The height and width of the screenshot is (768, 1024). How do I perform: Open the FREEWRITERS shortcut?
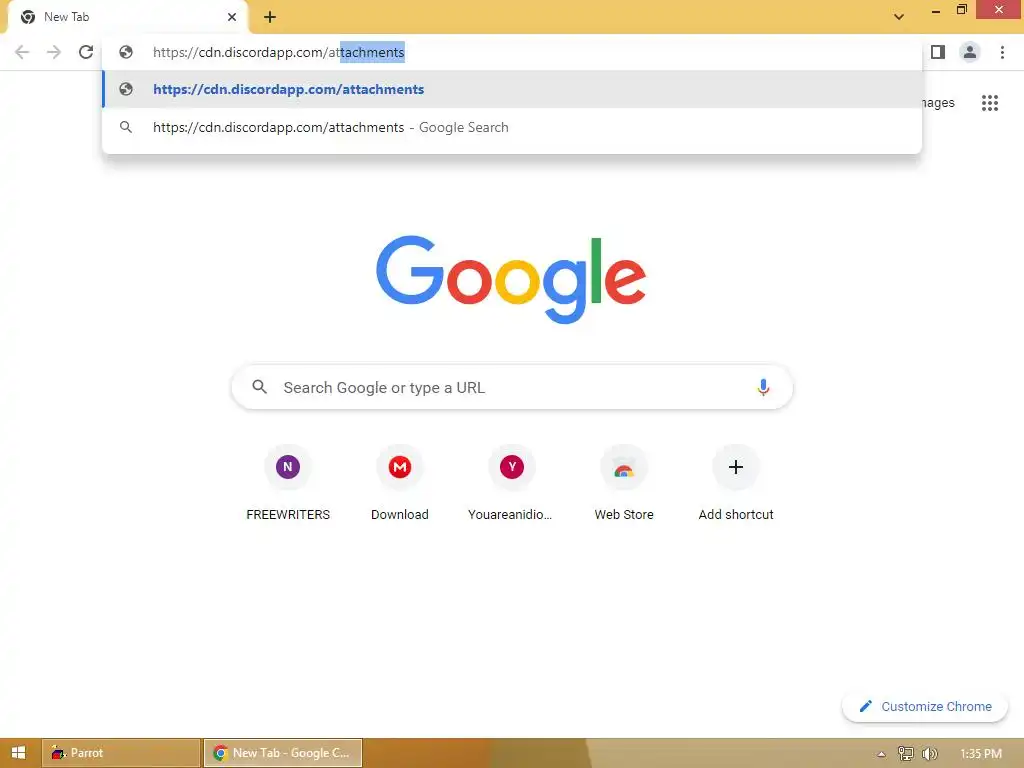pos(288,484)
